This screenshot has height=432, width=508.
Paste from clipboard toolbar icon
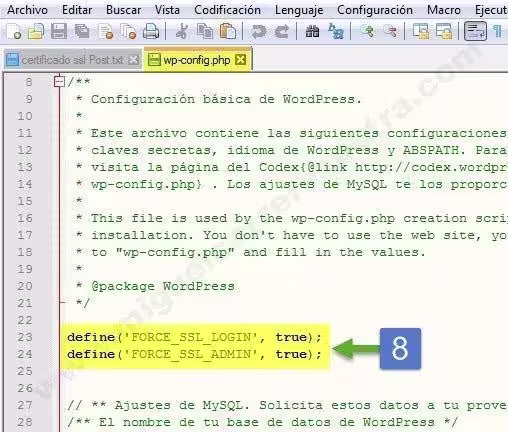228,32
